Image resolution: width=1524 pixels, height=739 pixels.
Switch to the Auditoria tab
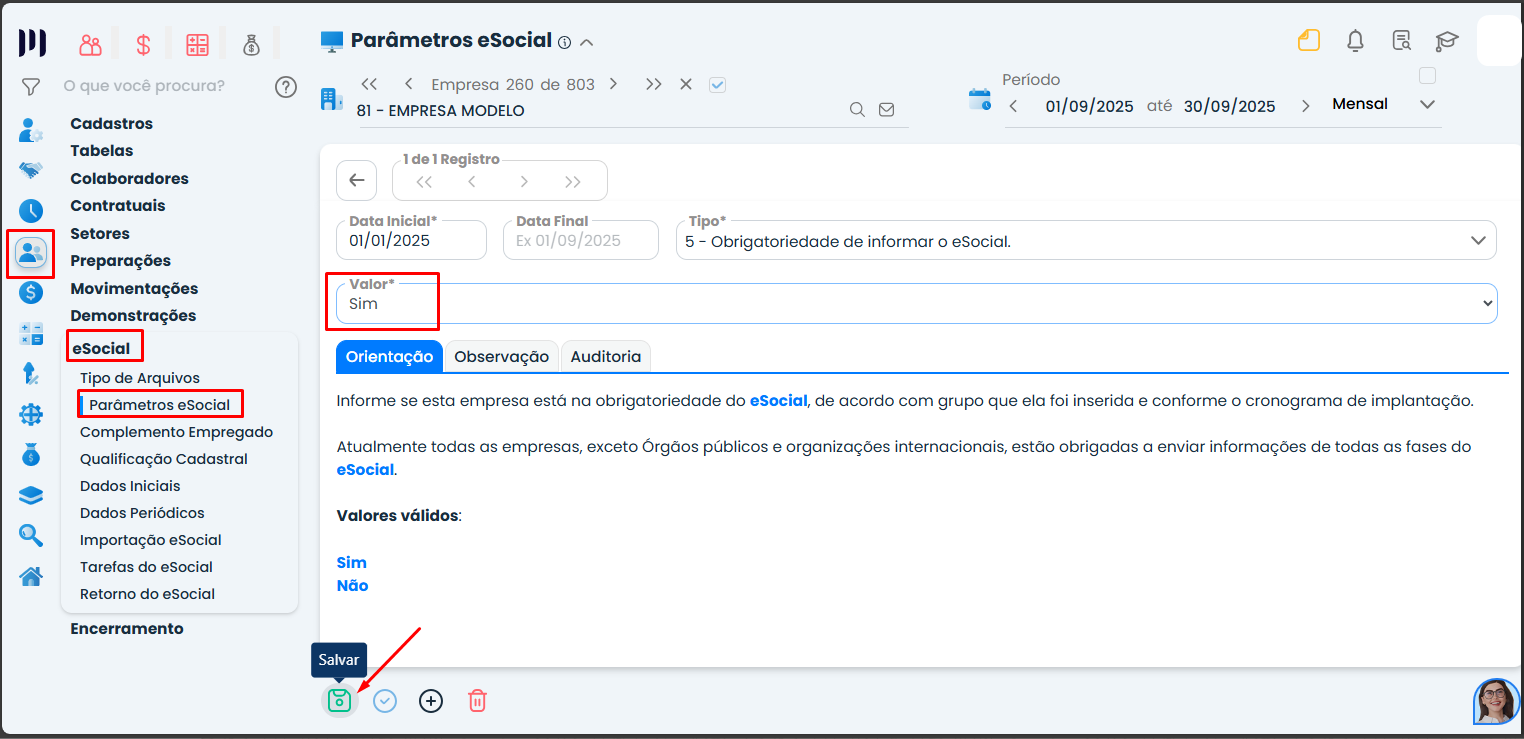click(x=606, y=356)
